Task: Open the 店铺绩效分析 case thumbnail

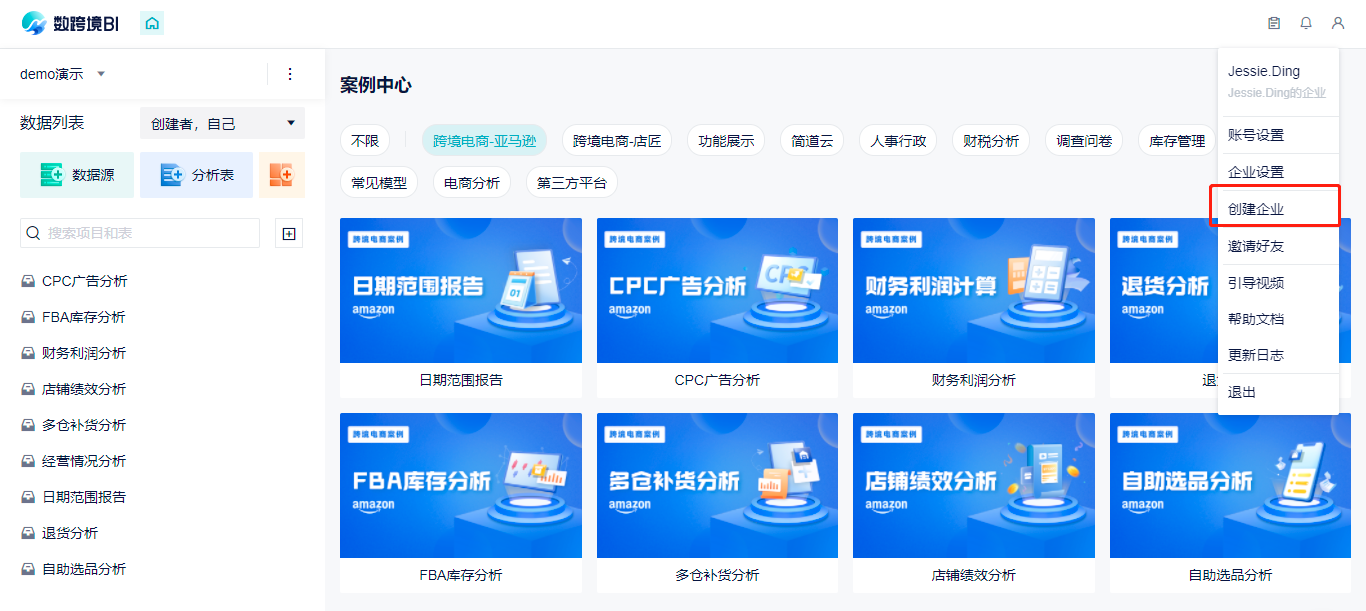Action: pos(974,486)
